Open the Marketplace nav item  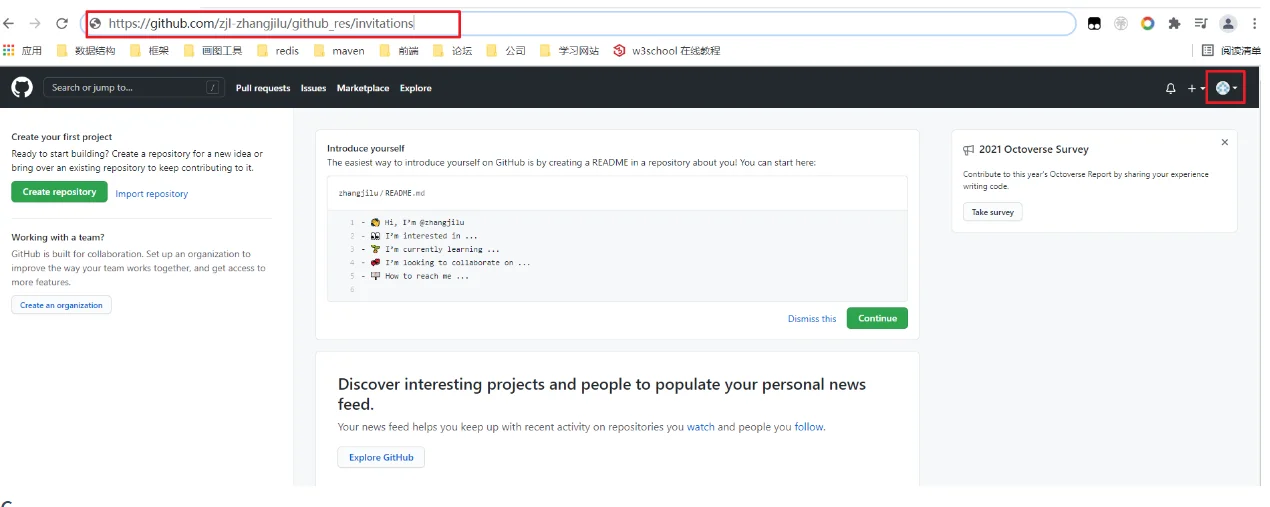coord(363,88)
